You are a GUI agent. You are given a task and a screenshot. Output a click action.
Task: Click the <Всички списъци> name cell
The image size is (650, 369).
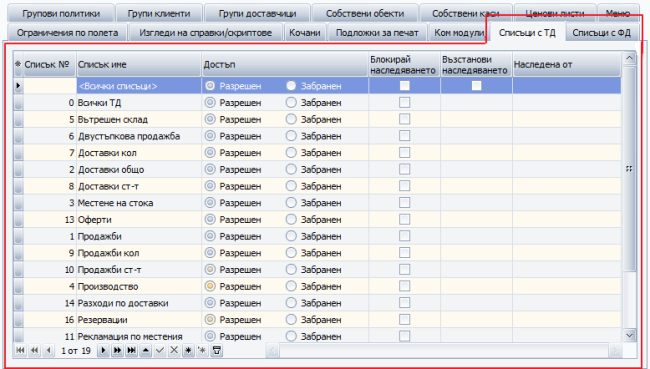(x=139, y=86)
